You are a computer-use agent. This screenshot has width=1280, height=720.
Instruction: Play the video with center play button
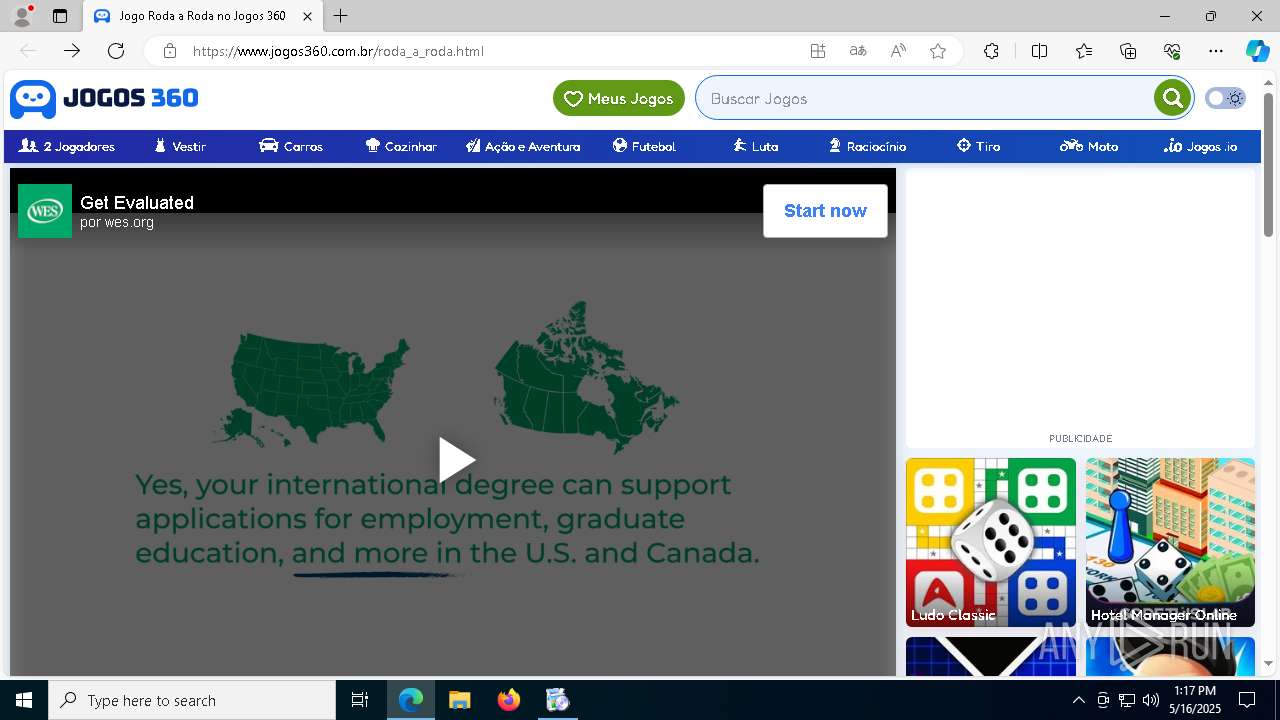click(456, 460)
